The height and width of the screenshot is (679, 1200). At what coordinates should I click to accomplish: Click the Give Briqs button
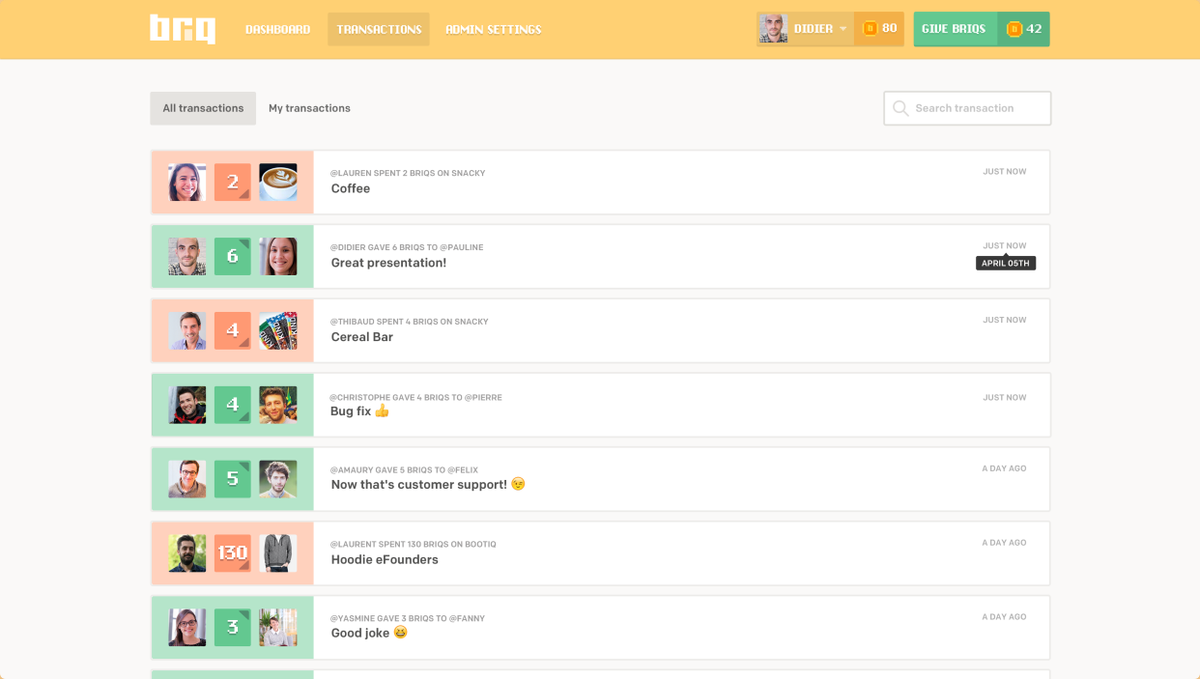point(955,29)
